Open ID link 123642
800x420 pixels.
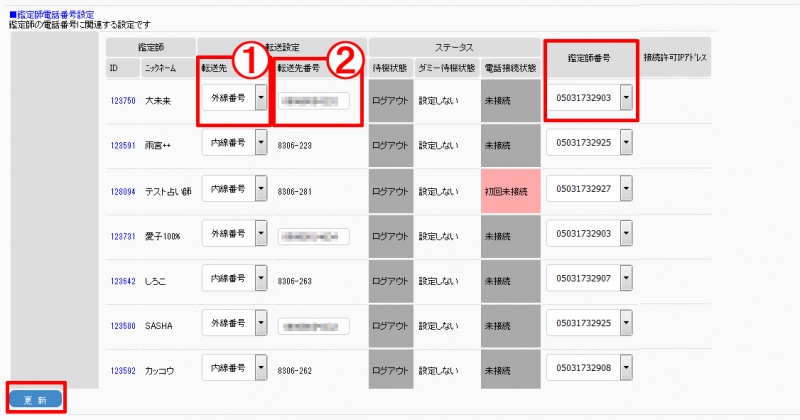click(x=121, y=281)
